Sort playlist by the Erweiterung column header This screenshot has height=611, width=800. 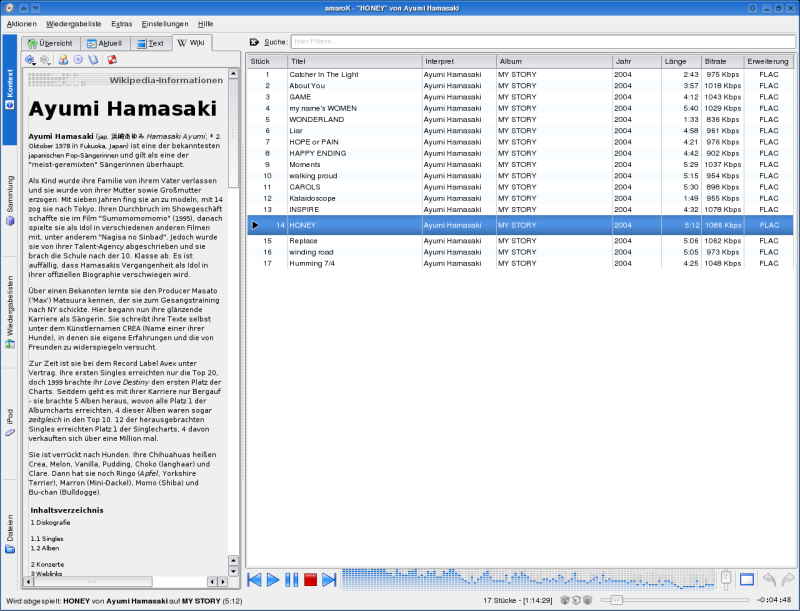(768, 61)
